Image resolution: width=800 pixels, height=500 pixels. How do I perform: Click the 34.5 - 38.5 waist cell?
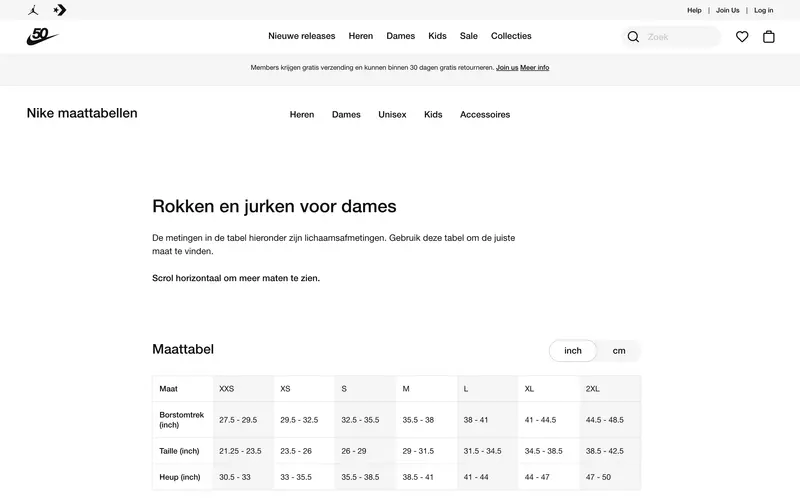(548, 451)
